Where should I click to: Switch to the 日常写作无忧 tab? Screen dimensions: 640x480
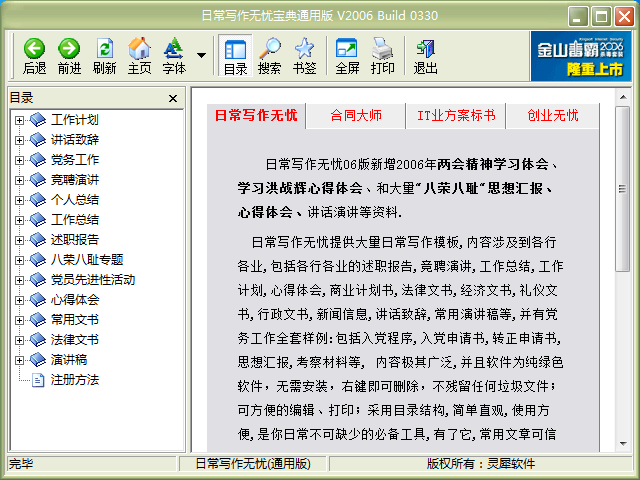[x=256, y=116]
